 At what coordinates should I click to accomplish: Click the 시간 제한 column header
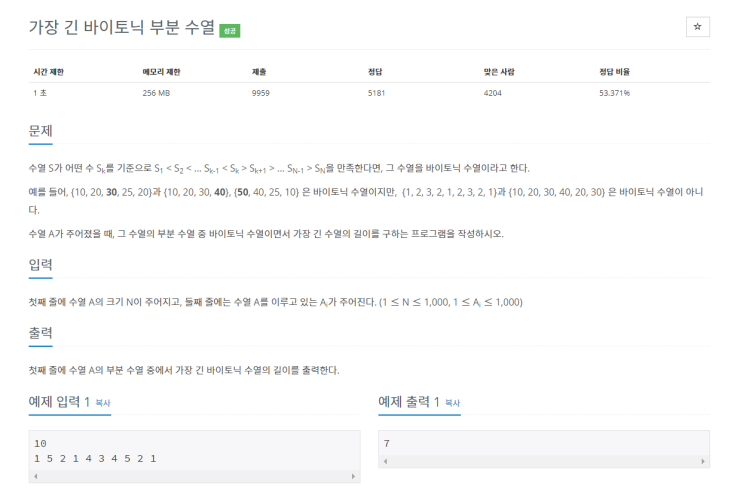point(48,72)
